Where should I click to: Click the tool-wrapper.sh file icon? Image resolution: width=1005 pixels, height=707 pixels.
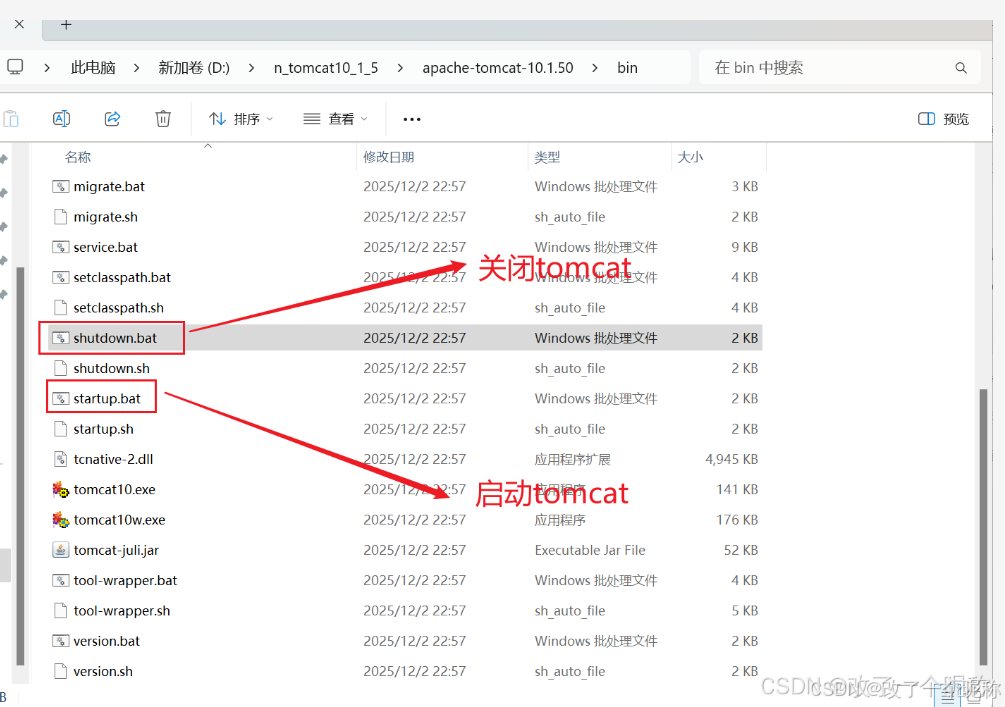tap(60, 611)
